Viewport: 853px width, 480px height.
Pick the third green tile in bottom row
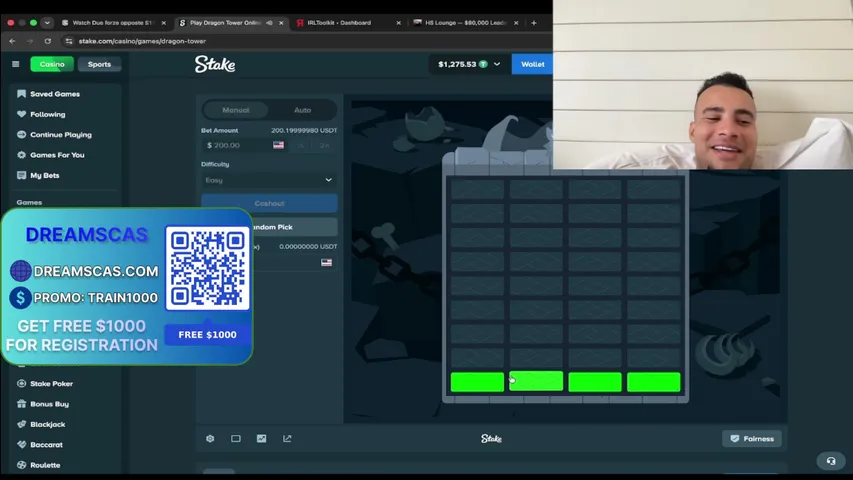tap(595, 382)
